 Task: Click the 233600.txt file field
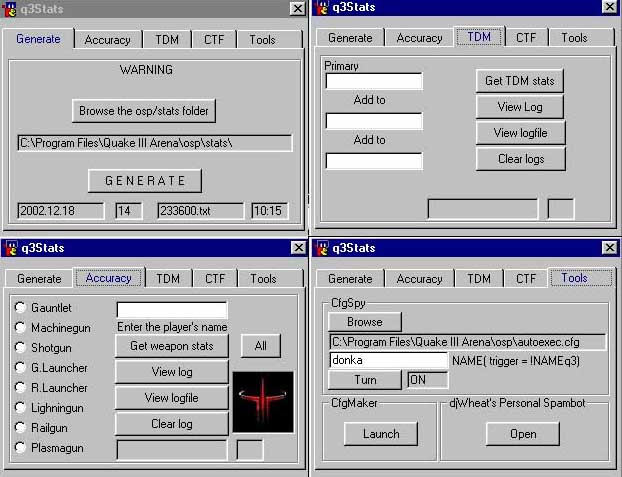pyautogui.click(x=200, y=211)
